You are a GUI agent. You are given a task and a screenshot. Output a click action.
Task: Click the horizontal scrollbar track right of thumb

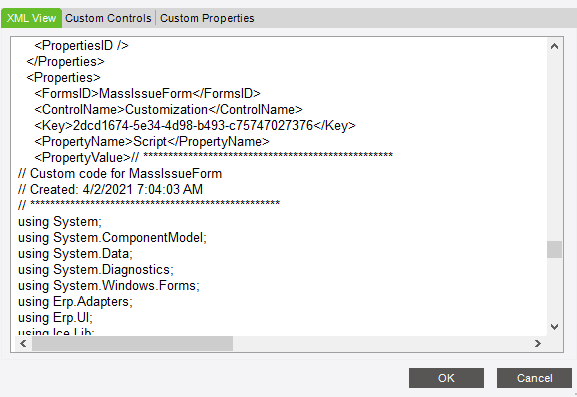pos(382,343)
